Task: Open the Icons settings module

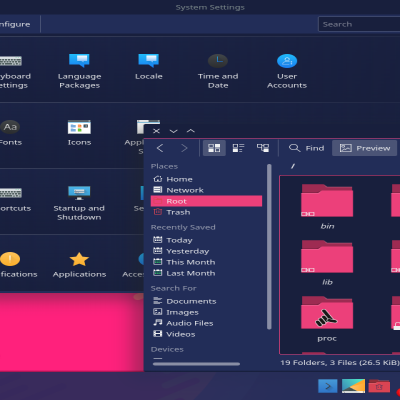Action: (x=79, y=133)
